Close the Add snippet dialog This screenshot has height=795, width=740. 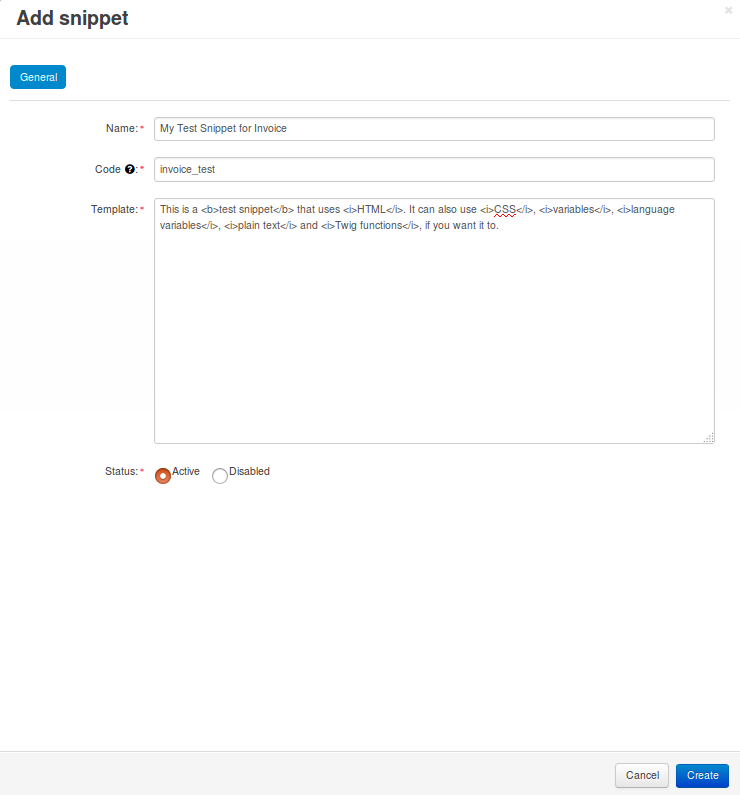click(x=728, y=10)
